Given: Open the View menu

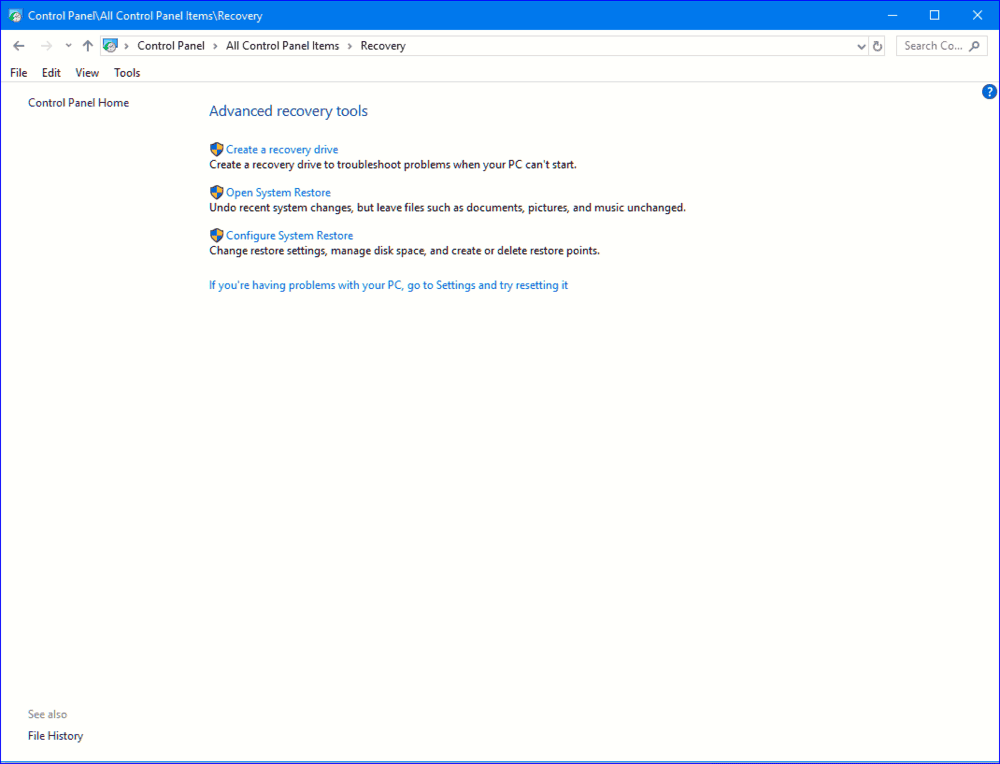Looking at the screenshot, I should point(87,73).
